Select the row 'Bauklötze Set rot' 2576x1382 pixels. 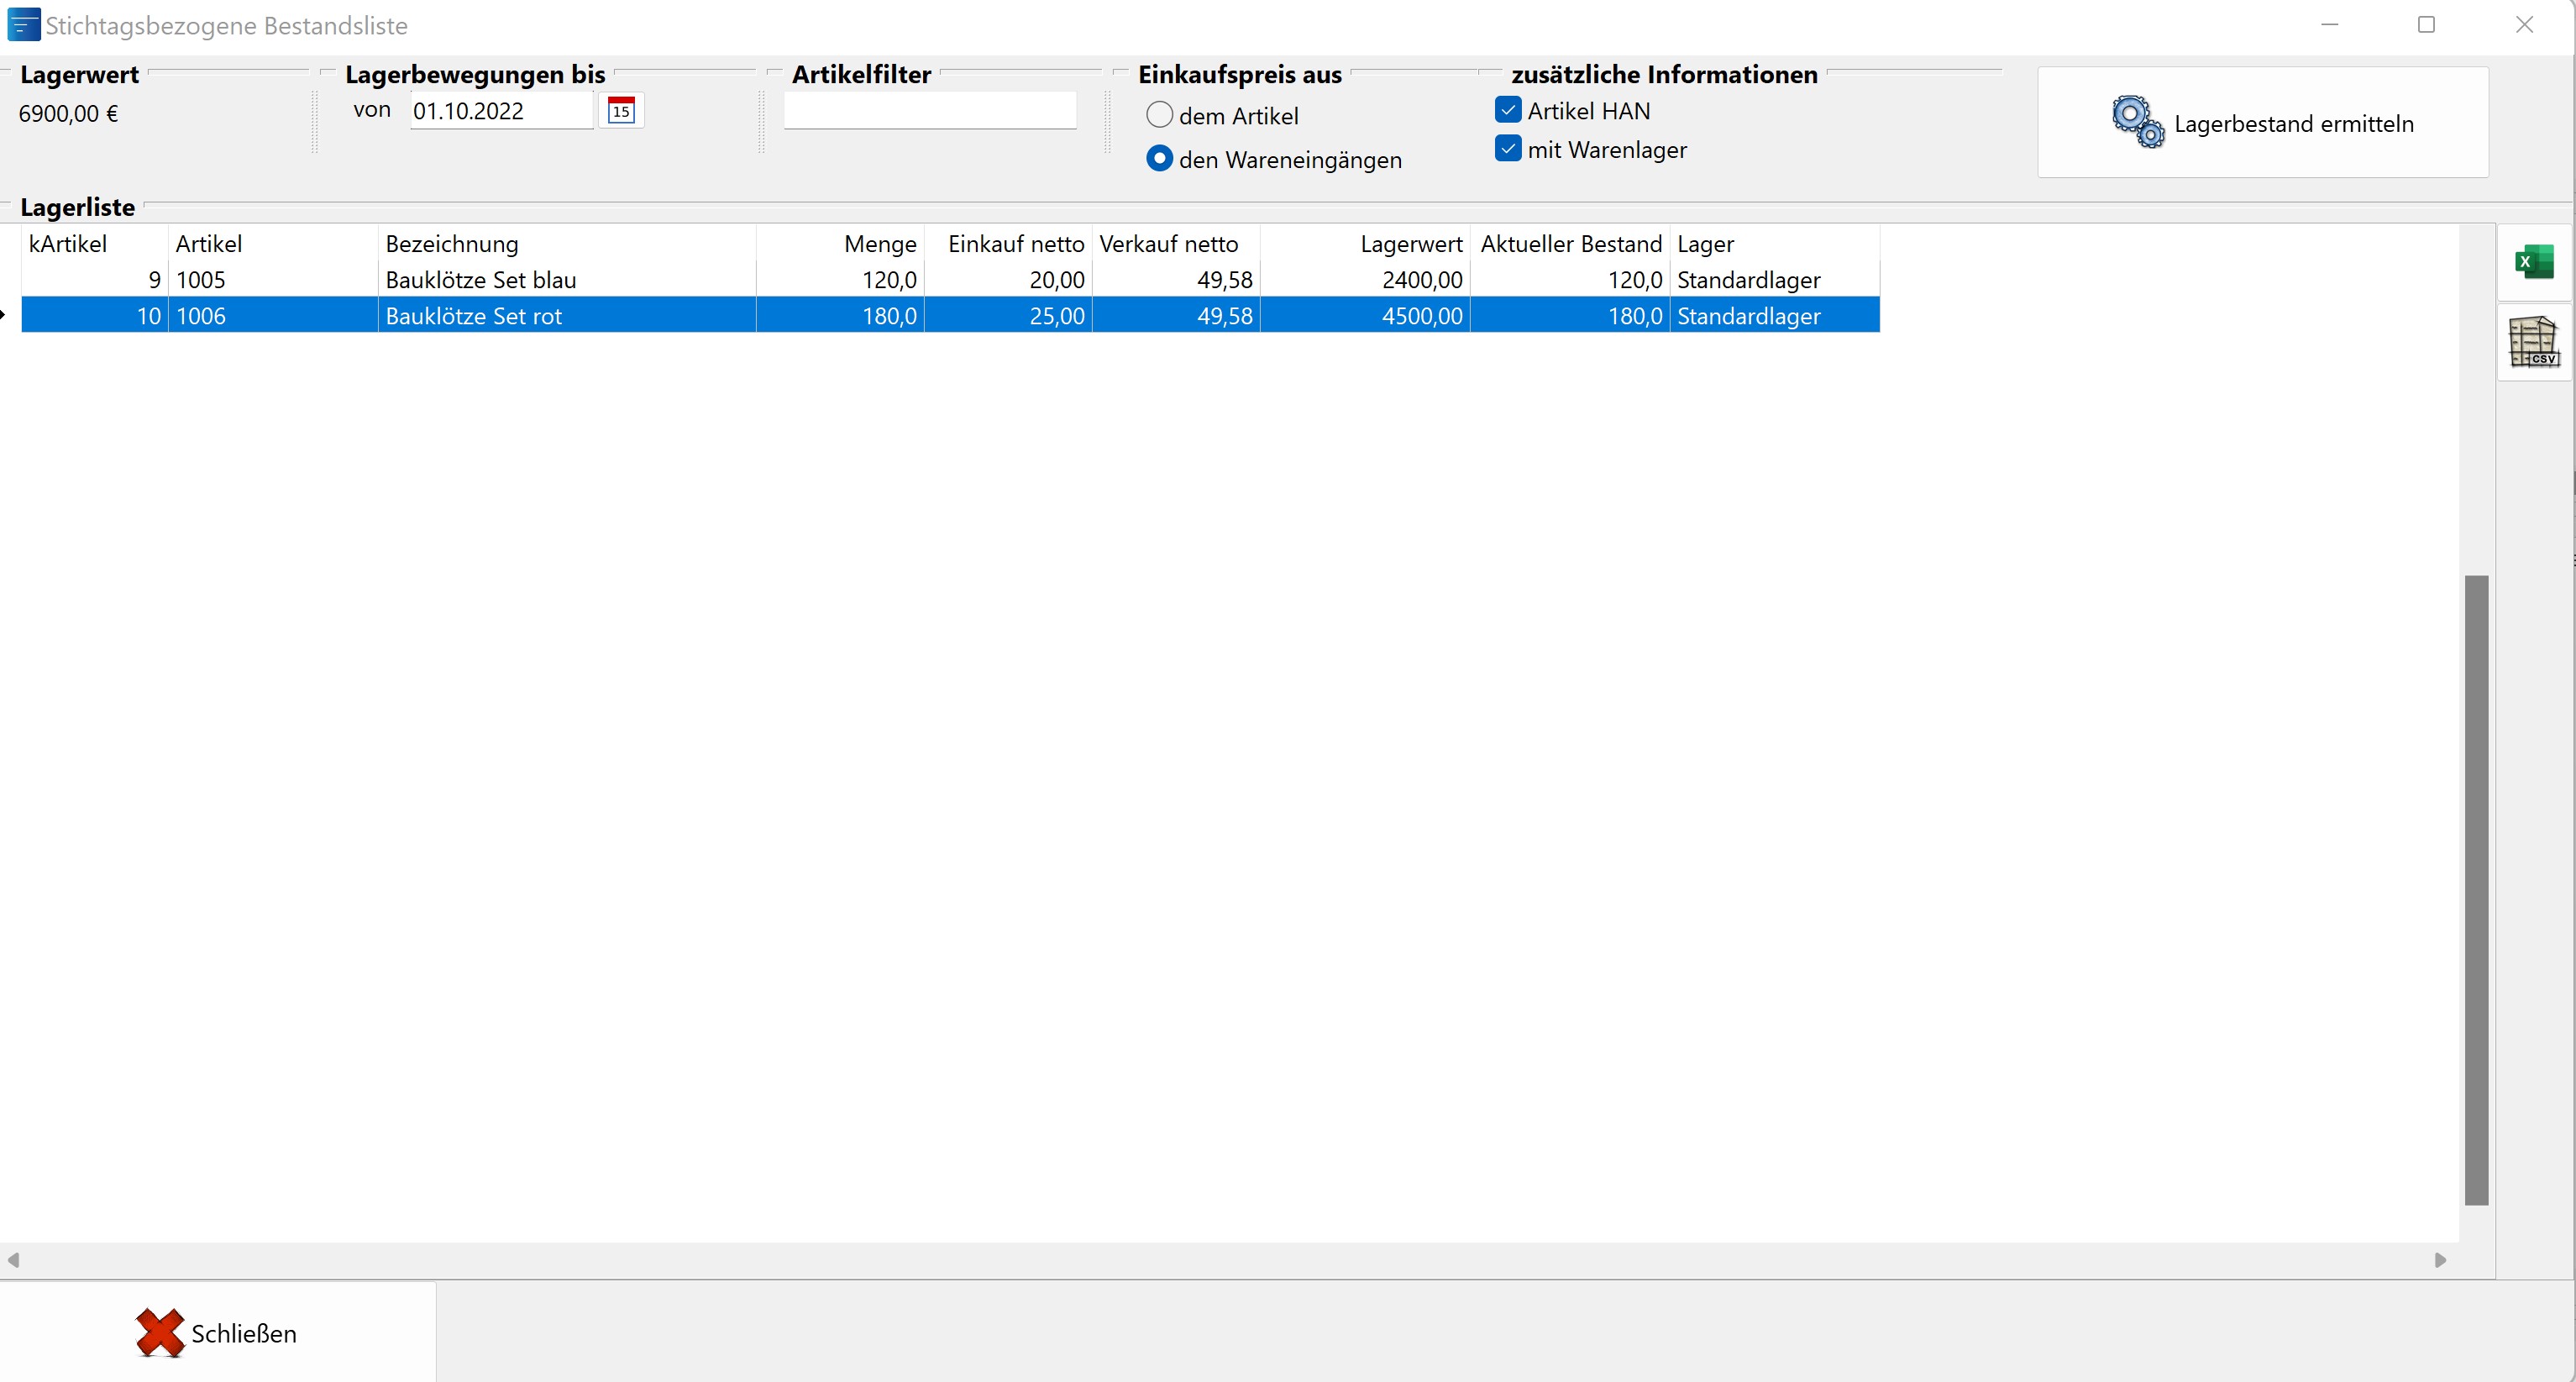coord(950,316)
